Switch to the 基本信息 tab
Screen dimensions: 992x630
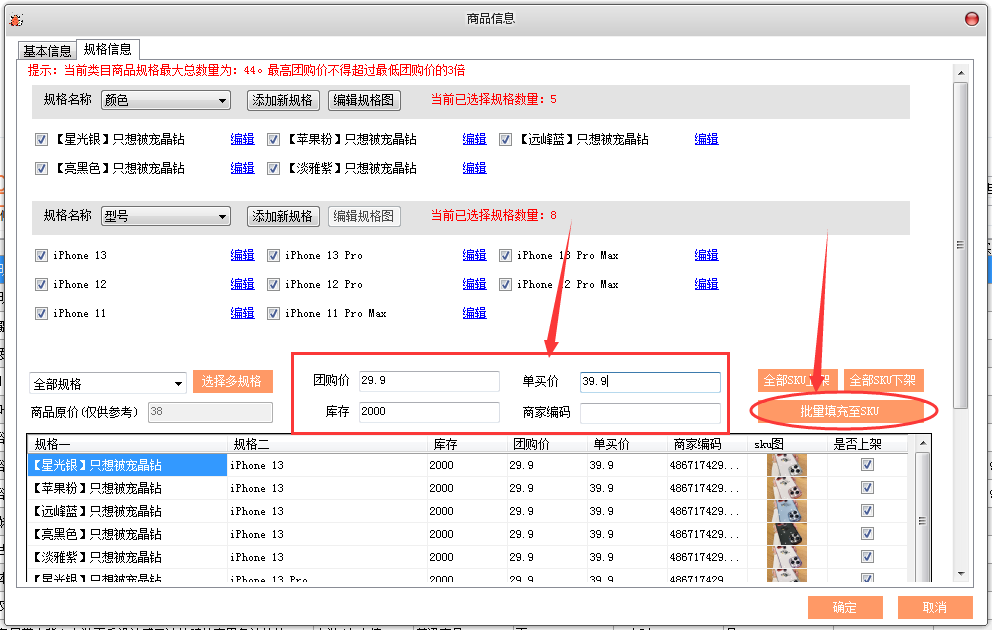tap(47, 51)
